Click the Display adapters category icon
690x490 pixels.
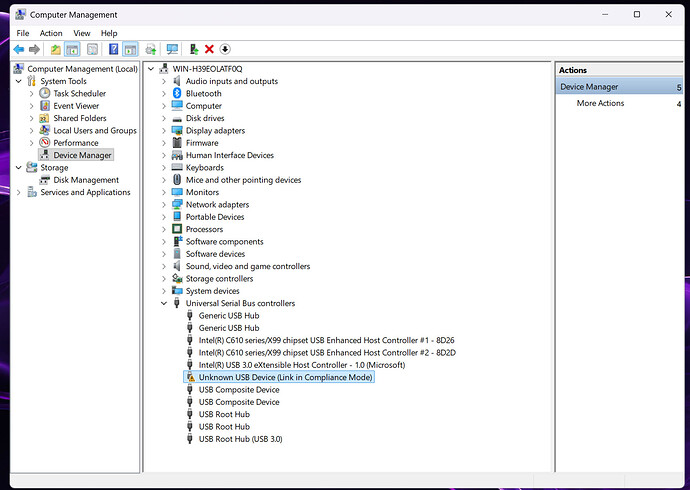177,131
